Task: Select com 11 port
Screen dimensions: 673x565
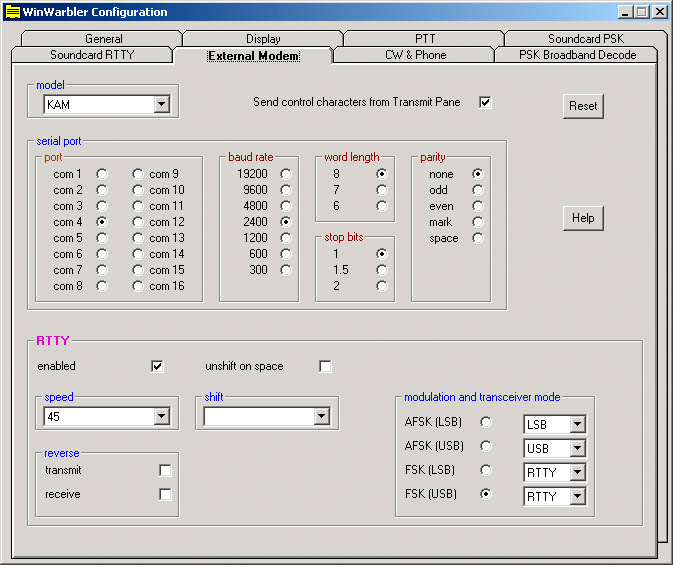Action: click(x=138, y=206)
